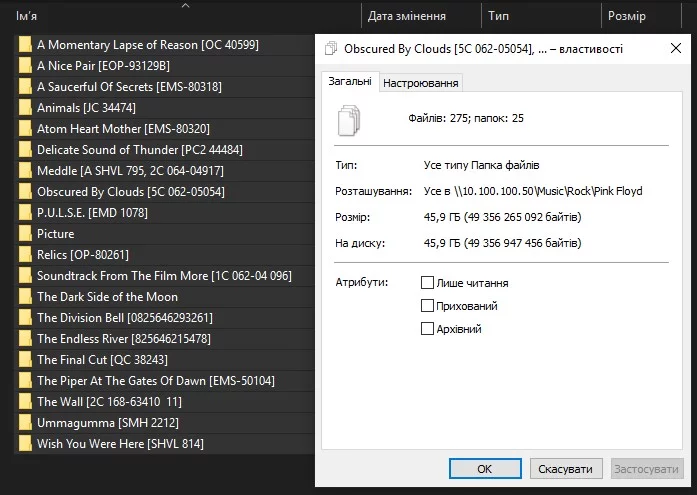Click folder icon of The Endless River
The height and width of the screenshot is (495, 697).
tap(25, 339)
